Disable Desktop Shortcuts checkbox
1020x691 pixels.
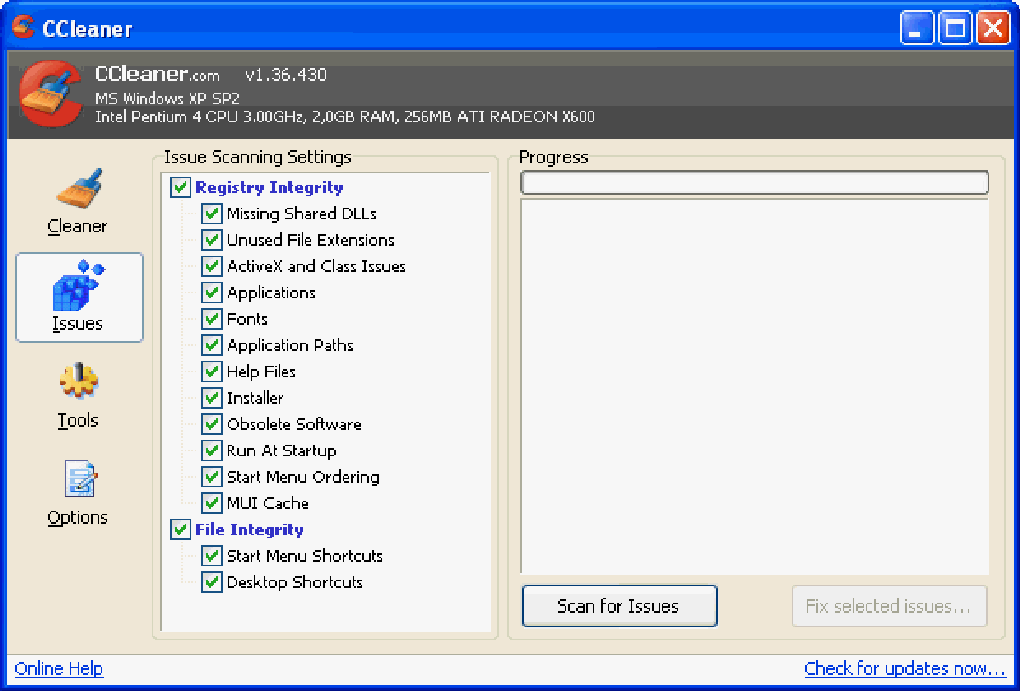(211, 582)
